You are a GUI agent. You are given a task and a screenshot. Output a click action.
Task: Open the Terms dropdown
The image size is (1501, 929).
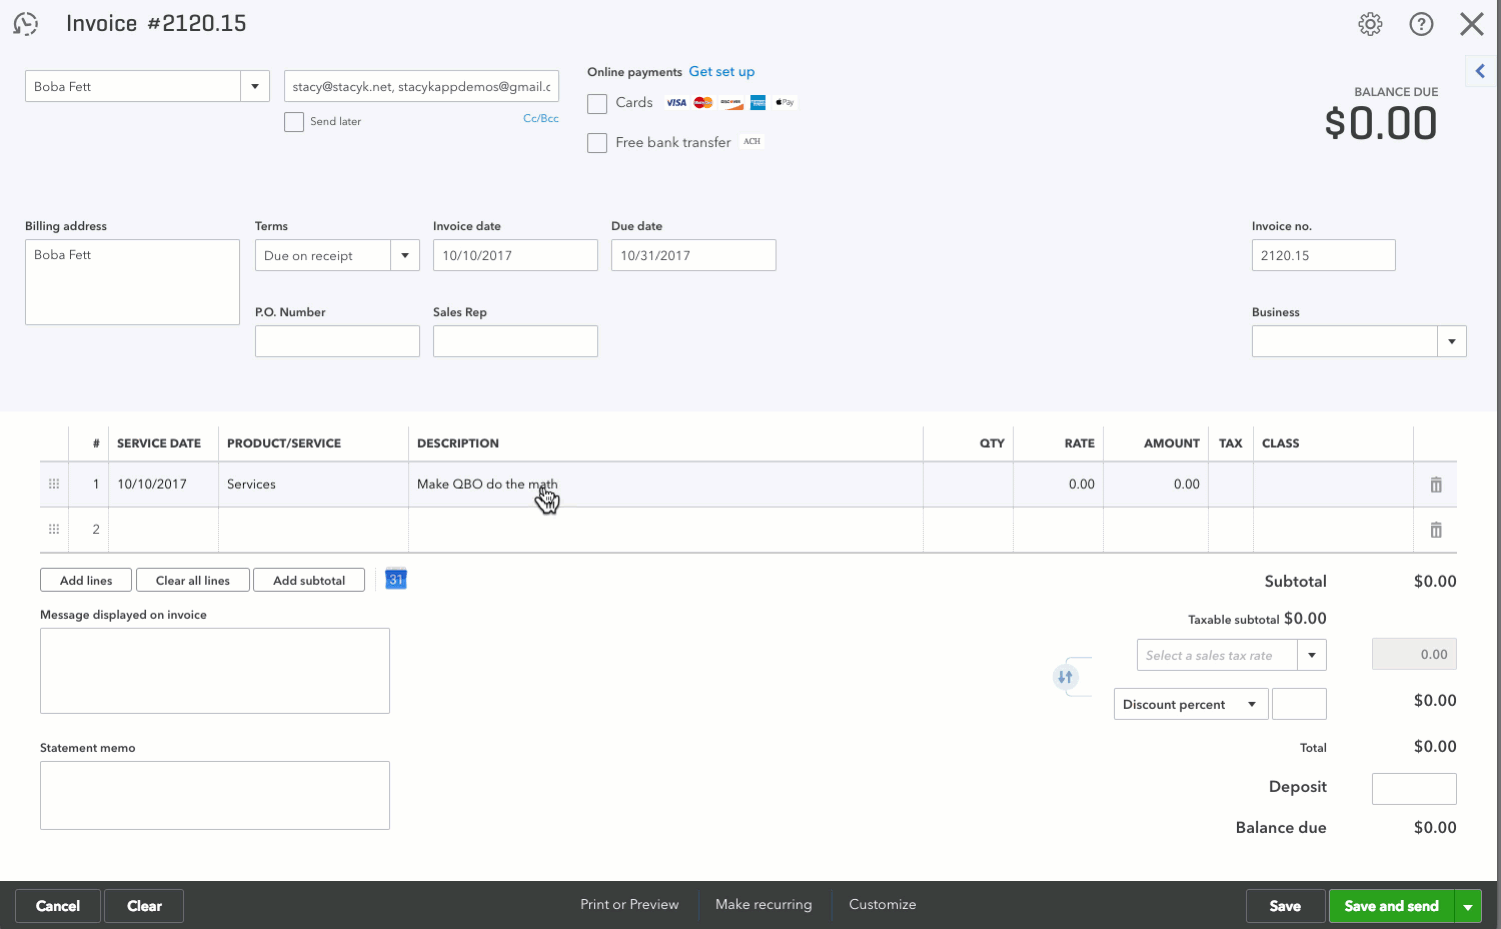404,256
